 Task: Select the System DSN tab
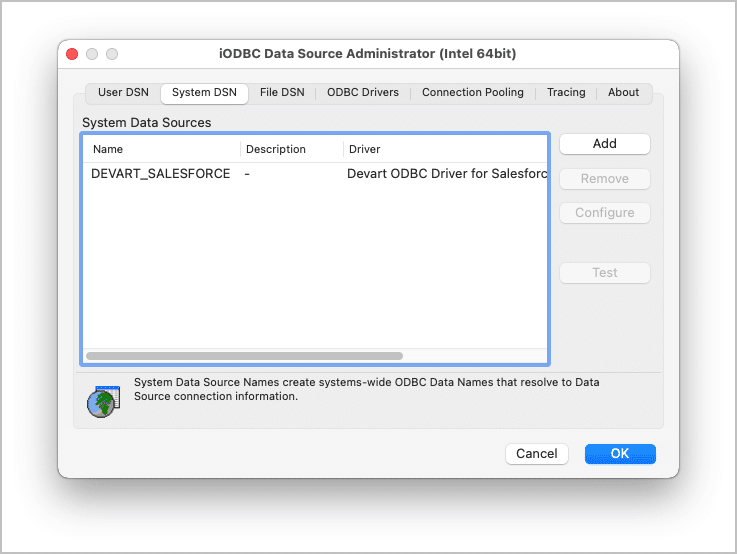pyautogui.click(x=204, y=93)
